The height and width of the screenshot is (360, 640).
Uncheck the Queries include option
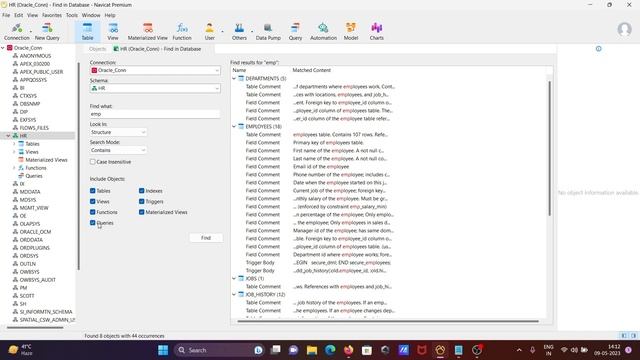click(93, 223)
